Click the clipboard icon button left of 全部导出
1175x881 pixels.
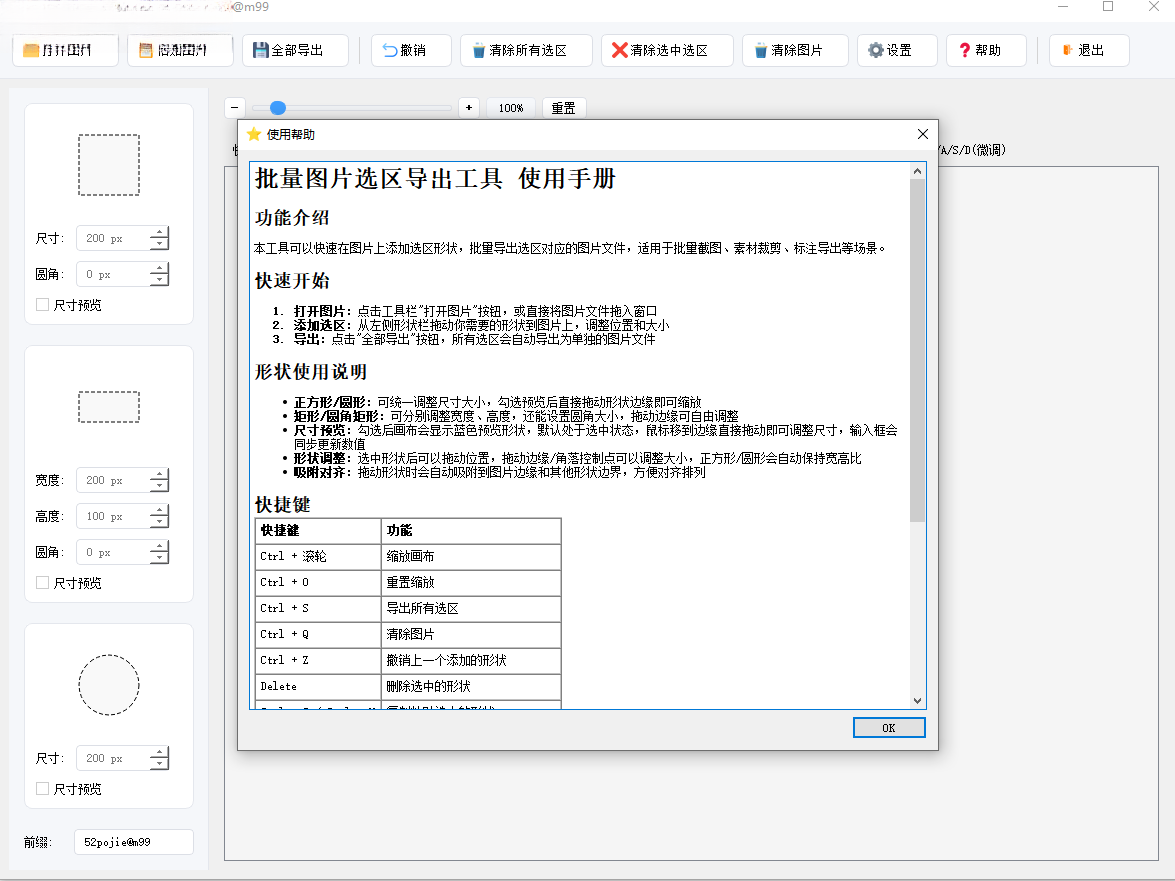coord(180,50)
